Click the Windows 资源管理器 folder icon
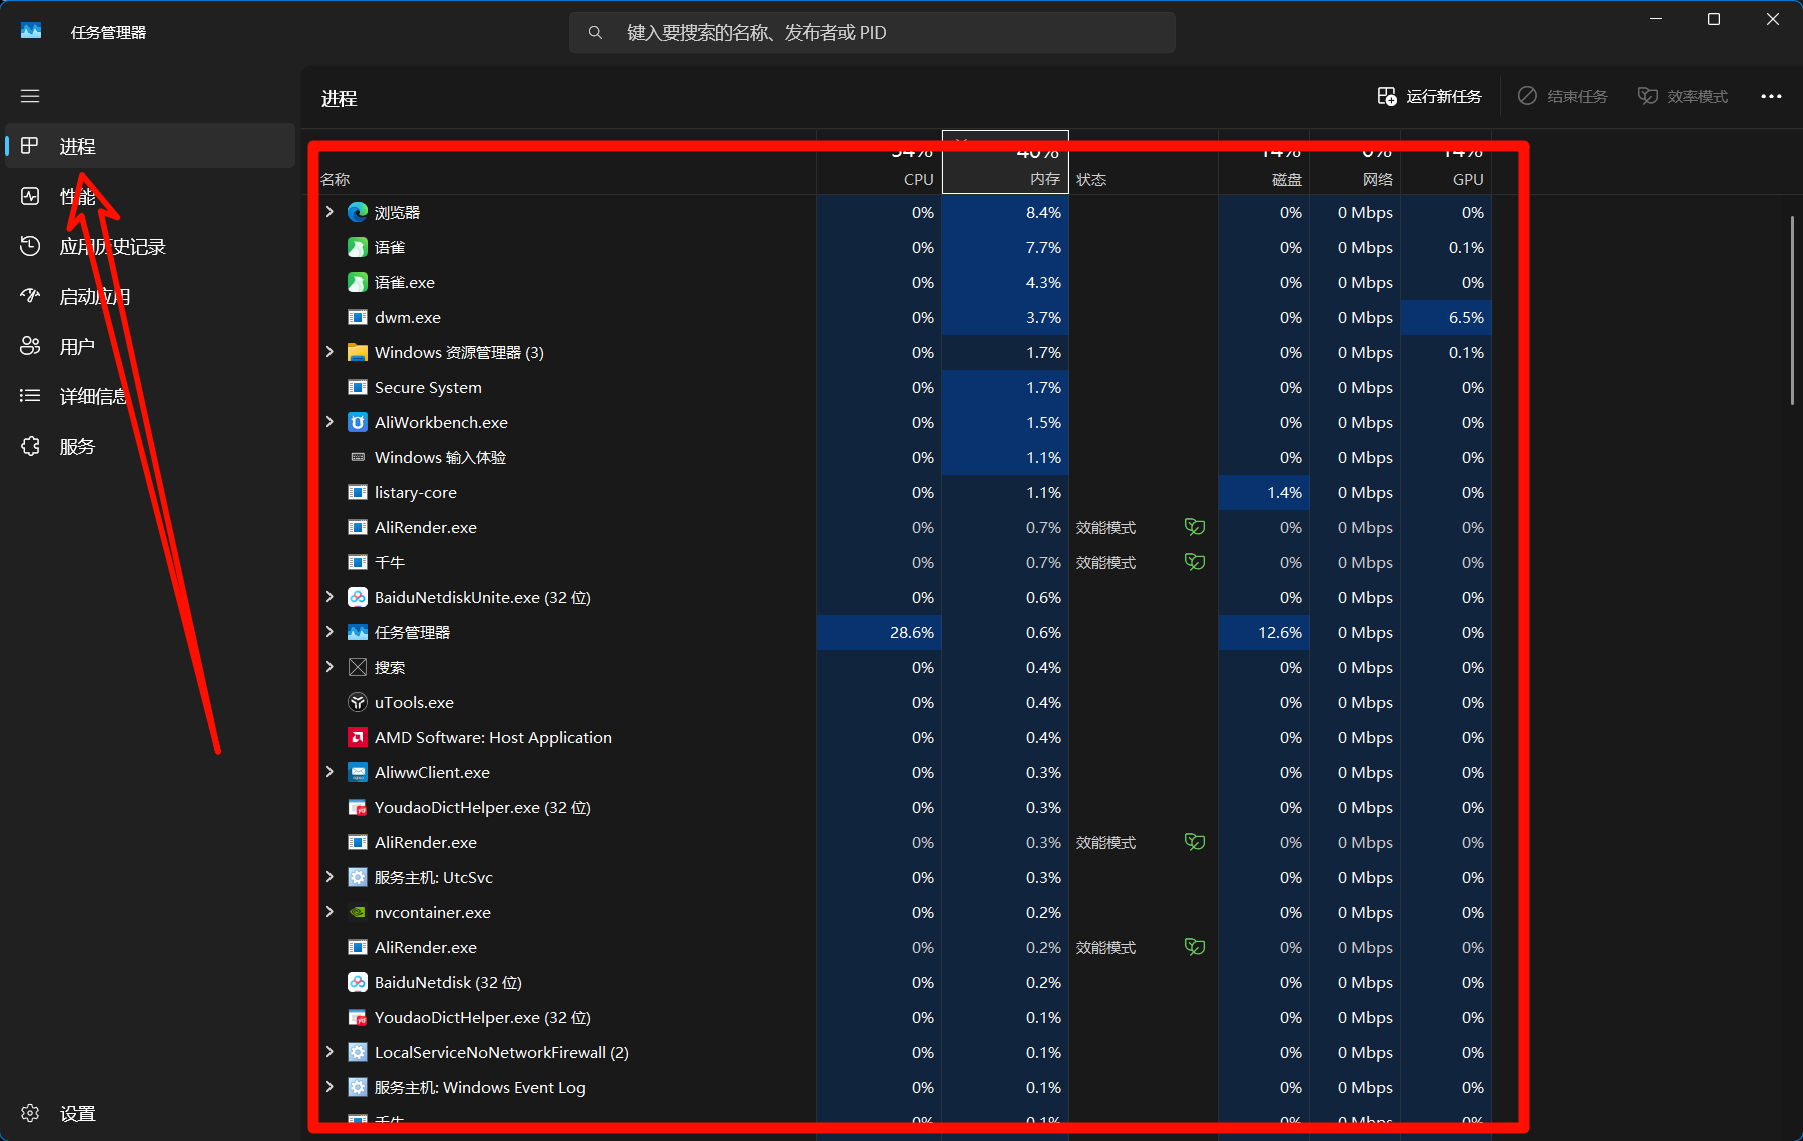The image size is (1803, 1141). coord(358,352)
